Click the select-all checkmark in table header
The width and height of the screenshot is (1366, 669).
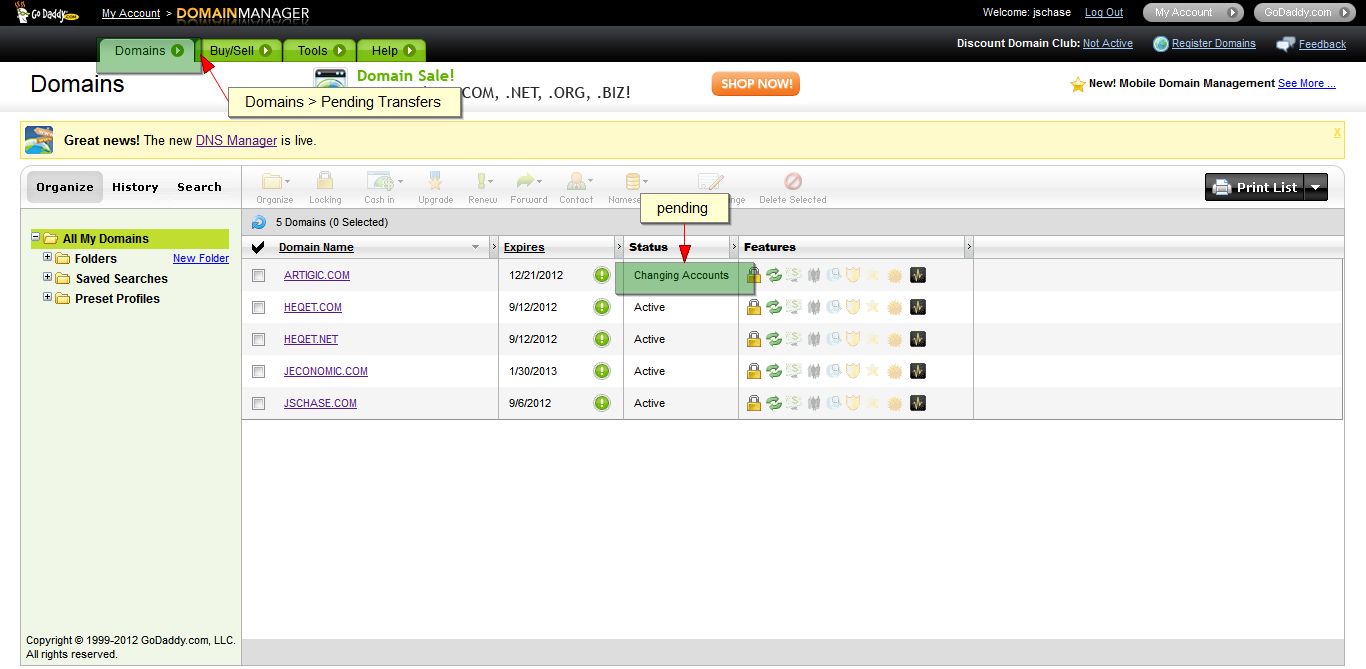258,247
